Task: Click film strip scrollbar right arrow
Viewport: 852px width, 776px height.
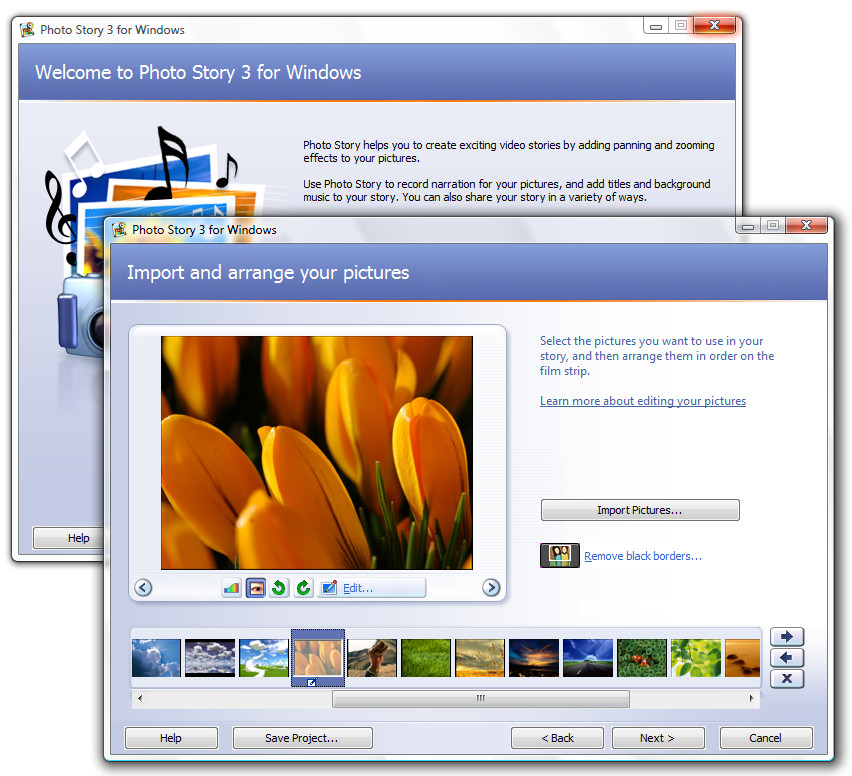Action: pyautogui.click(x=751, y=698)
